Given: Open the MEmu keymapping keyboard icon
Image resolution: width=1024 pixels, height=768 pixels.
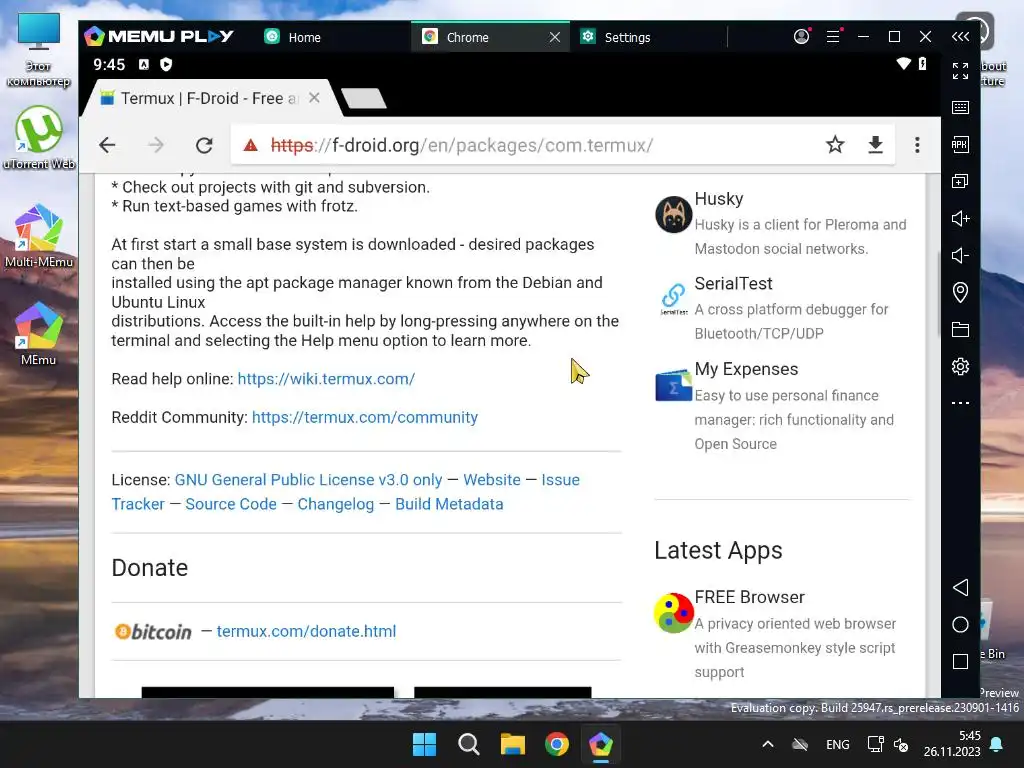Looking at the screenshot, I should [x=960, y=108].
